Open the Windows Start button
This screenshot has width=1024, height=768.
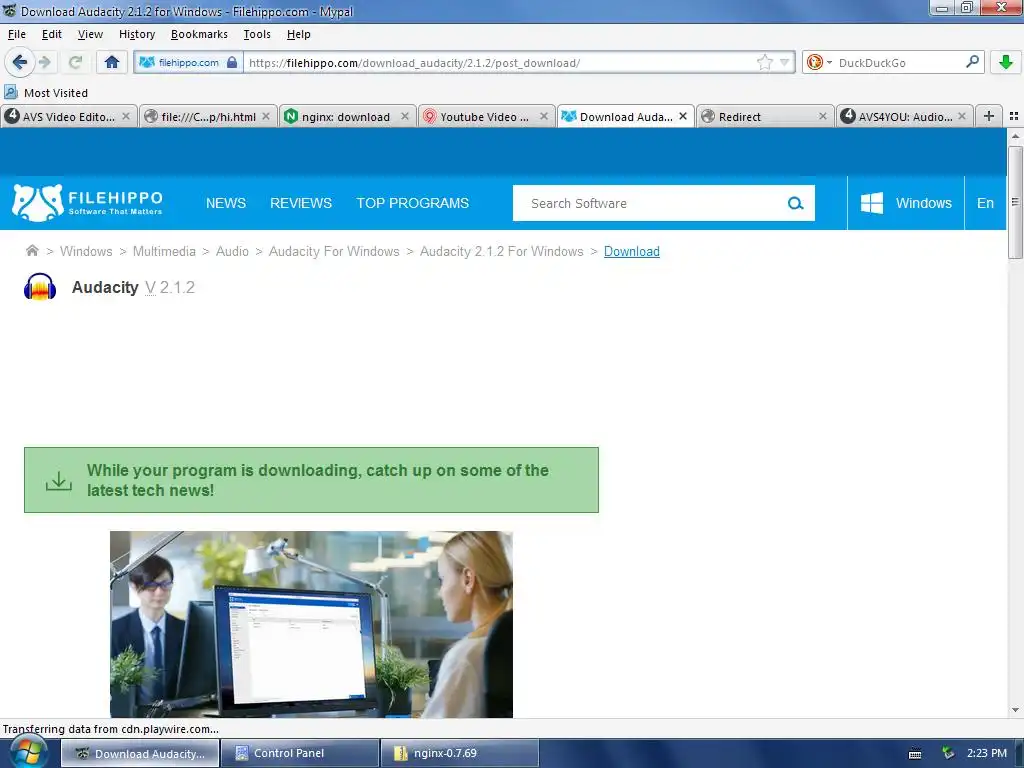28,753
